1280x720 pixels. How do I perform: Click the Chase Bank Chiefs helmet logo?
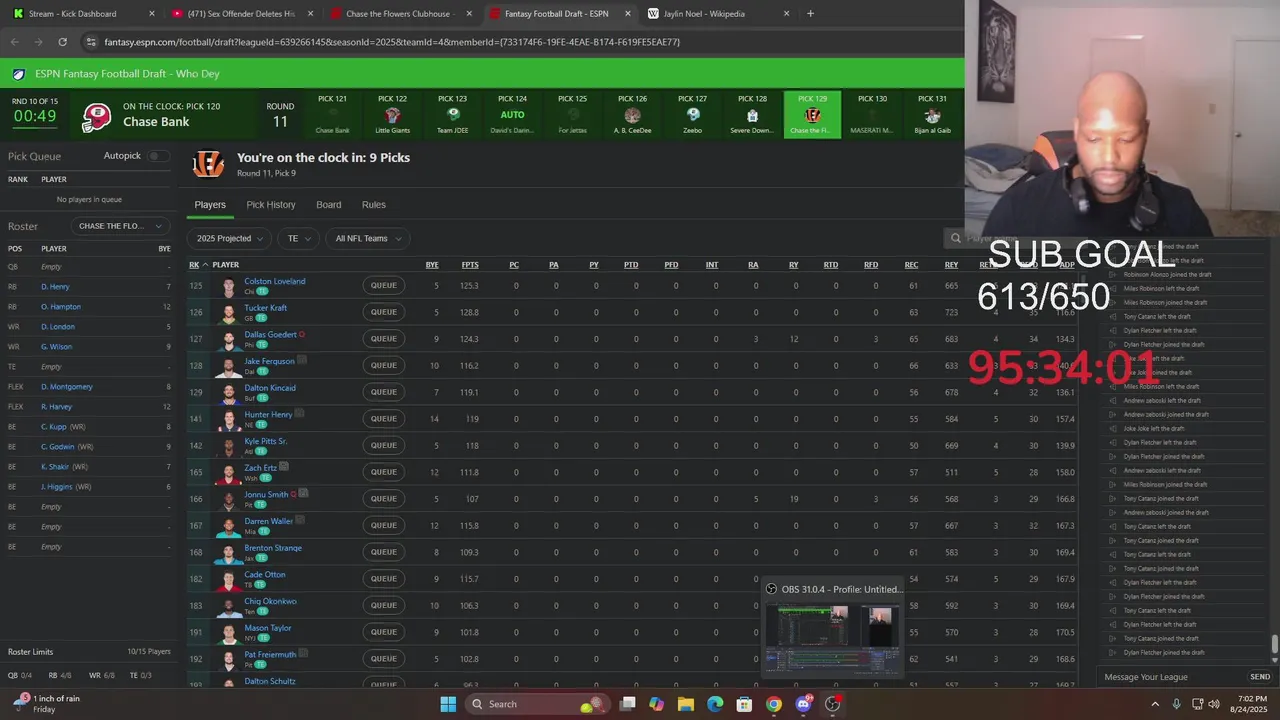pos(97,117)
